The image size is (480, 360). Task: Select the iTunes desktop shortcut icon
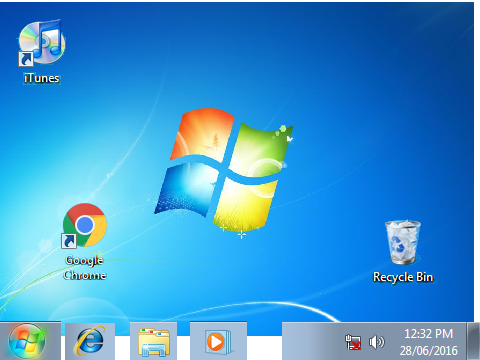pyautogui.click(x=42, y=42)
